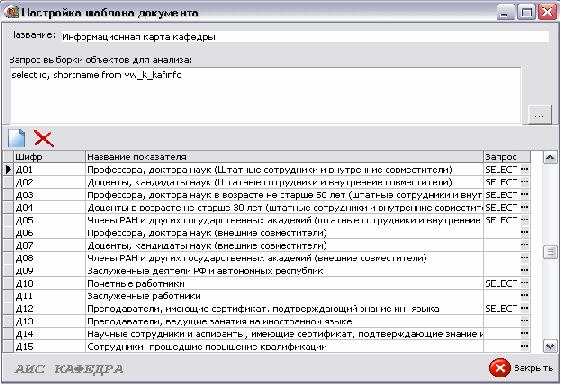Open query ellipsis for row Д08
The height and width of the screenshot is (385, 561).
[x=525, y=258]
